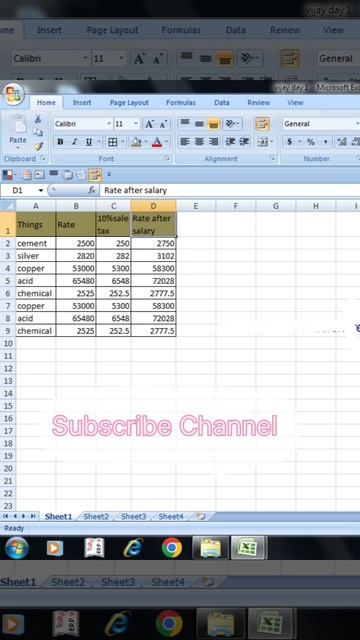
Task: Click the large Paste clipboard icon
Action: 18,124
